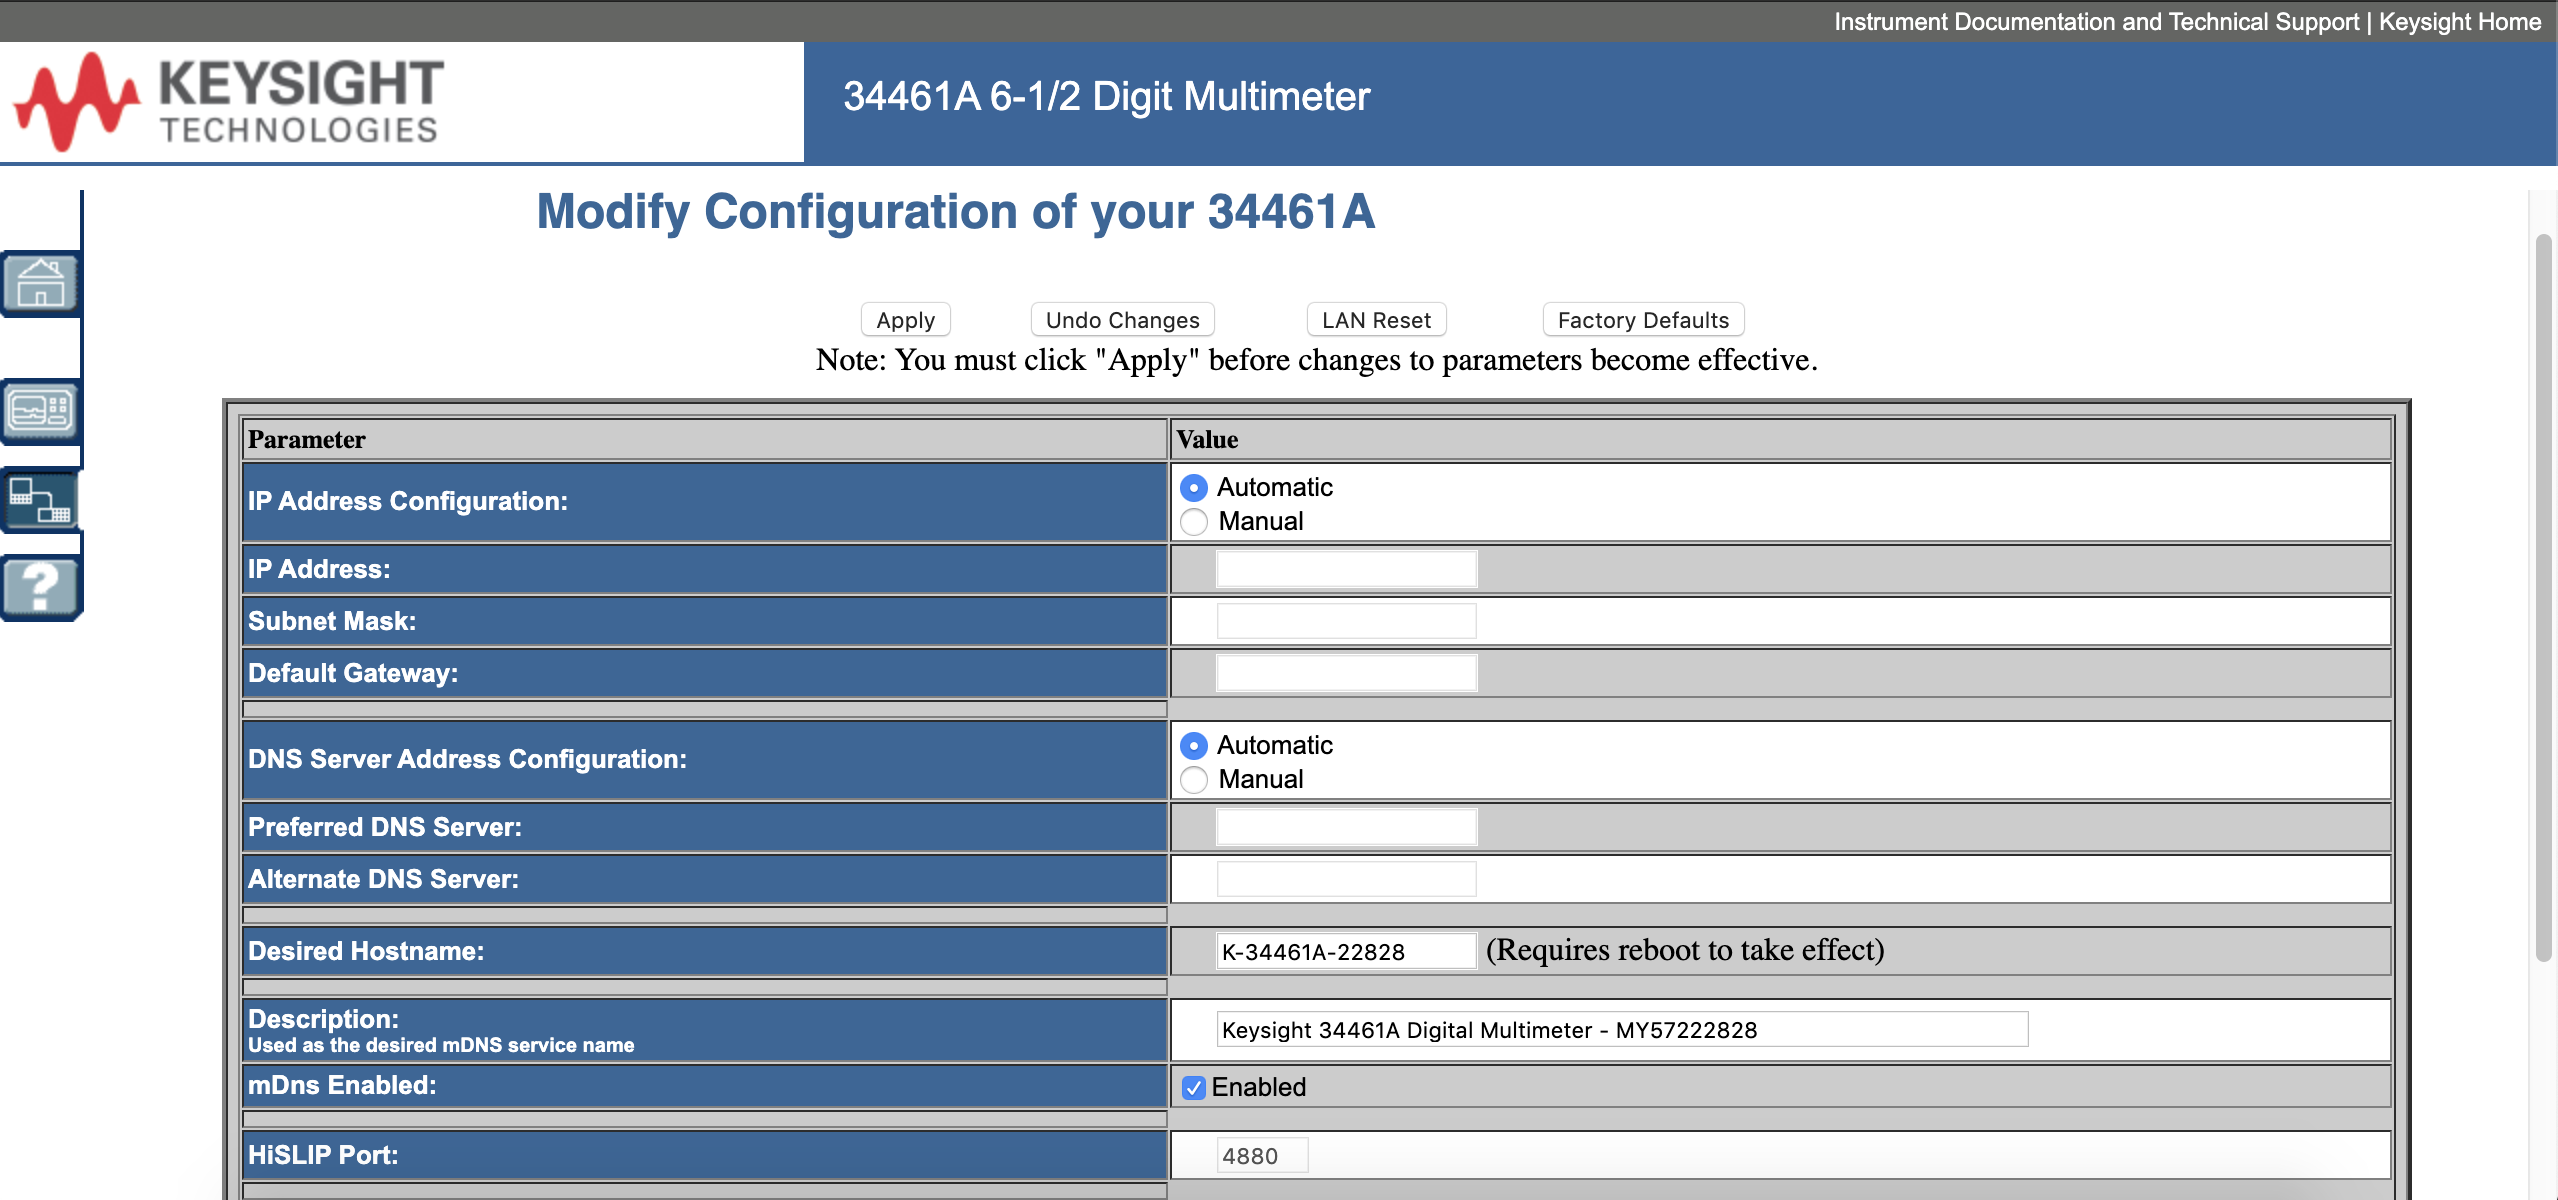Choose Manual DNS Server Address Configuration
Image resolution: width=2558 pixels, height=1200 pixels.
click(x=1194, y=780)
